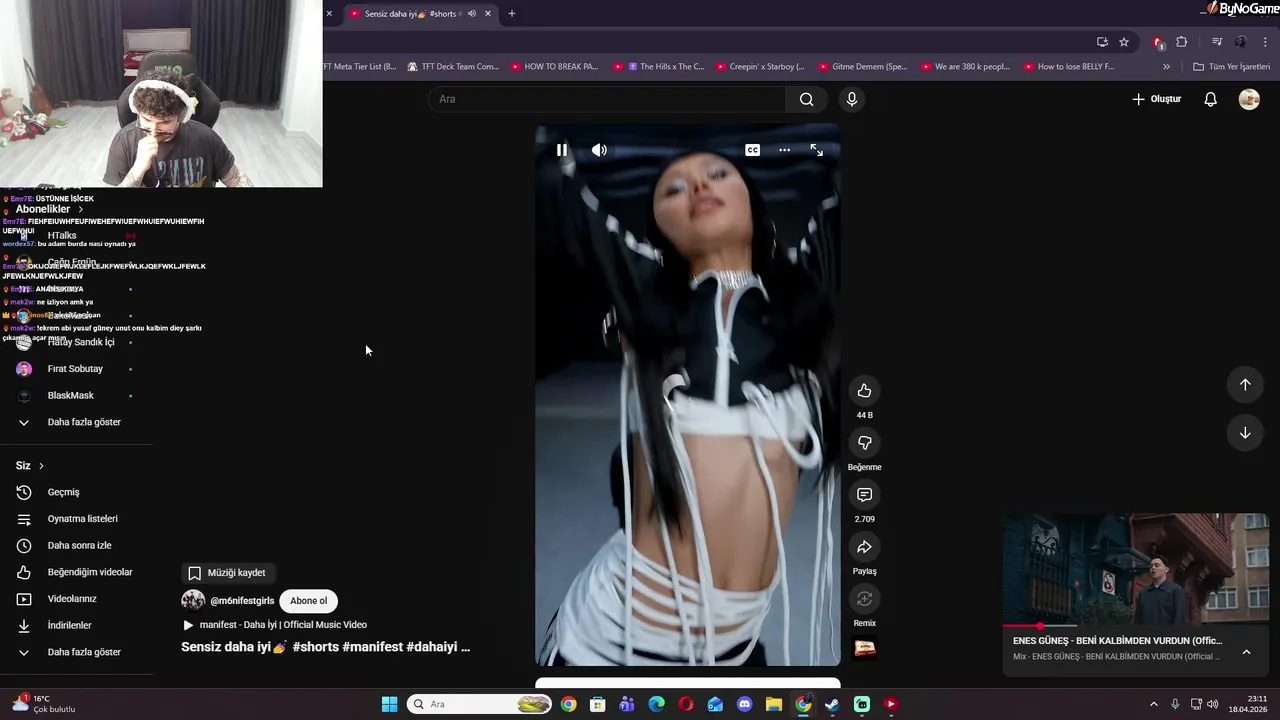Open the HOW TO BREAK PA... bookmark
Screen dimensions: 1280x720
554,67
